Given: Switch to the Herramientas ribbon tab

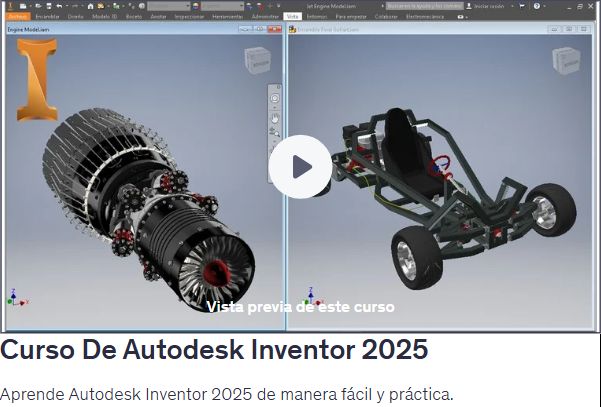Looking at the screenshot, I should (x=228, y=16).
